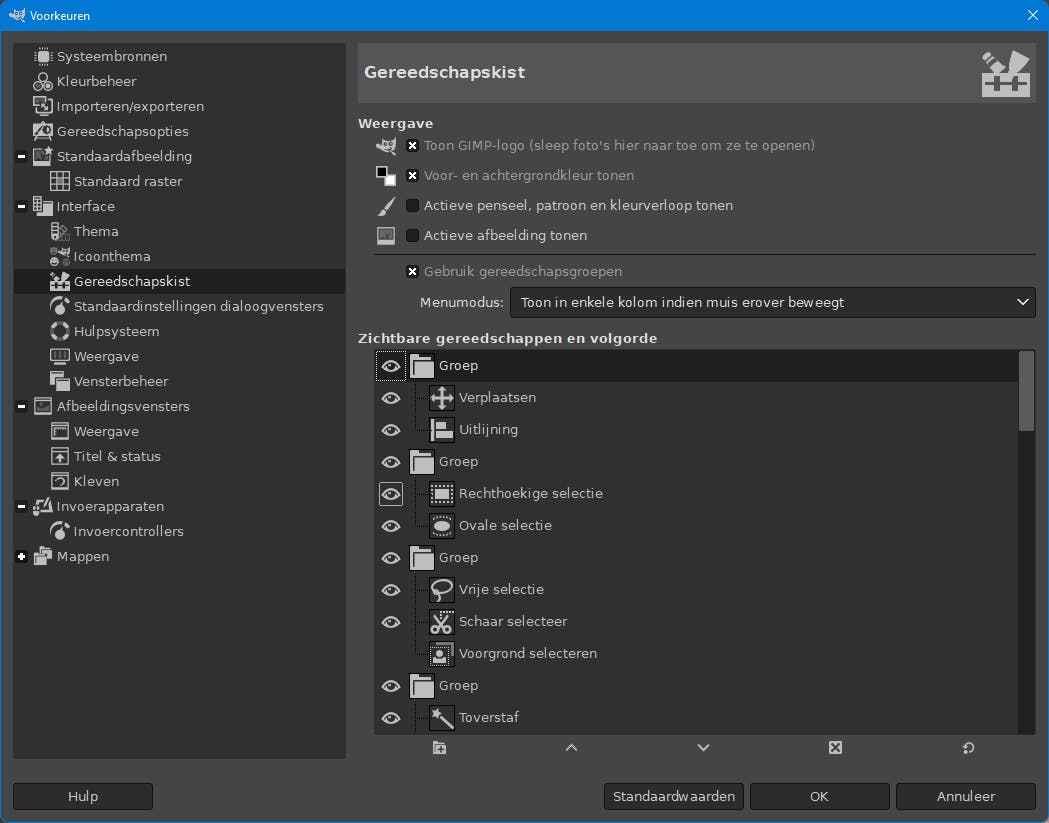1049x823 pixels.
Task: Open the Kleurbeheer settings page
Action: tap(97, 81)
